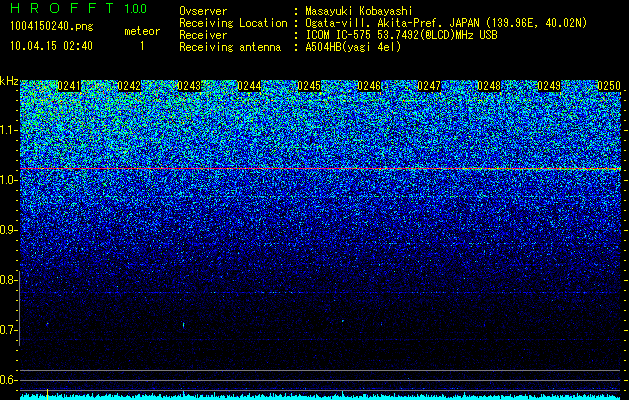Click the 1.1 kHz axis label
The width and height of the screenshot is (629, 400).
(x=8, y=130)
